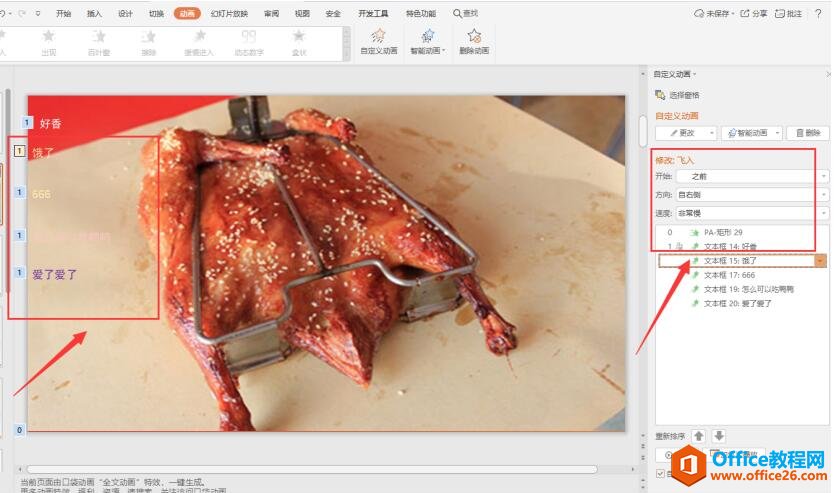Screen dimensions: 834x493
Task: Select 文本框 17: 666 animation entry
Action: tap(729, 275)
